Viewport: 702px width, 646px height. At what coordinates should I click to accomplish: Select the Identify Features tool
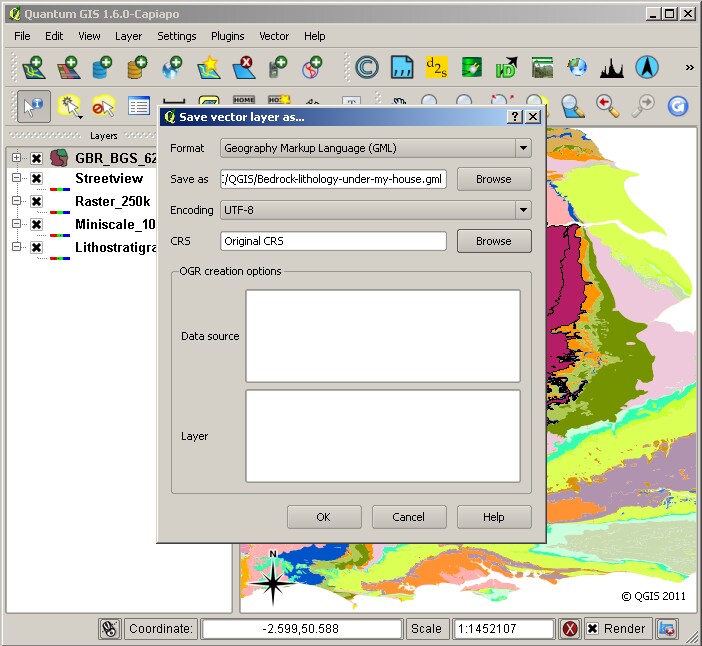pyautogui.click(x=34, y=107)
